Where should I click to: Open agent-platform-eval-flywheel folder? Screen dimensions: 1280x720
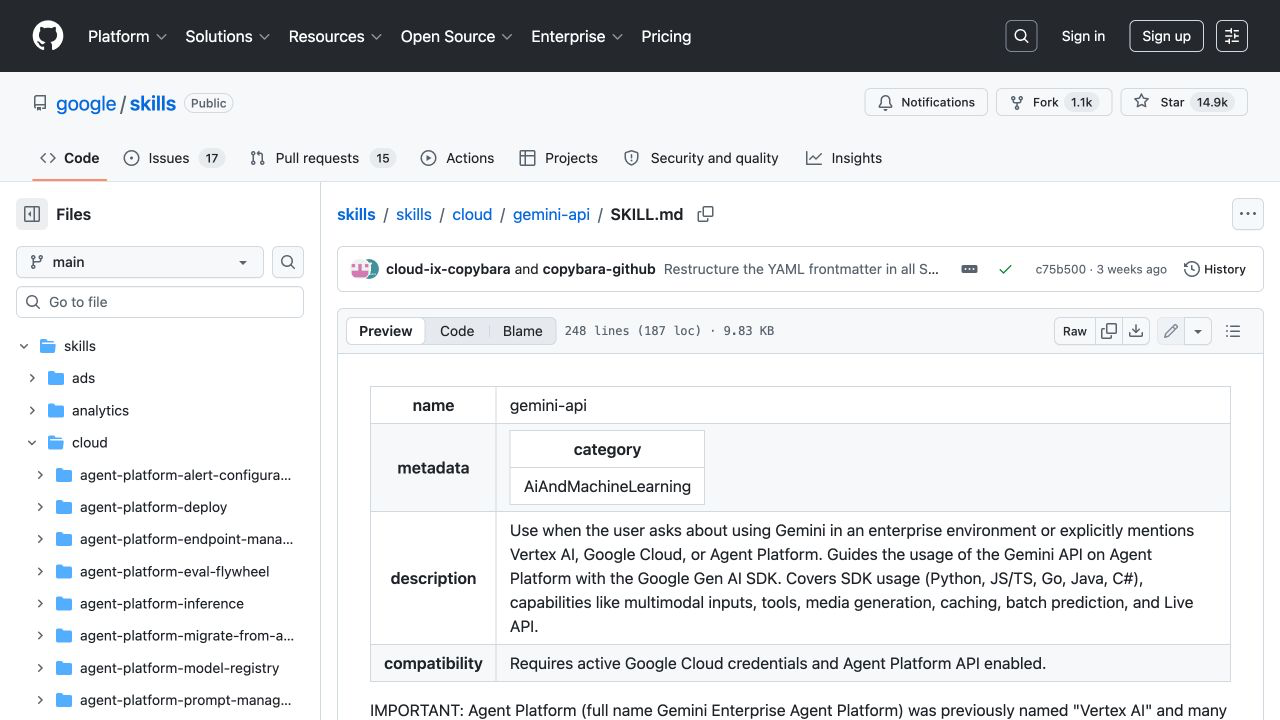(174, 571)
